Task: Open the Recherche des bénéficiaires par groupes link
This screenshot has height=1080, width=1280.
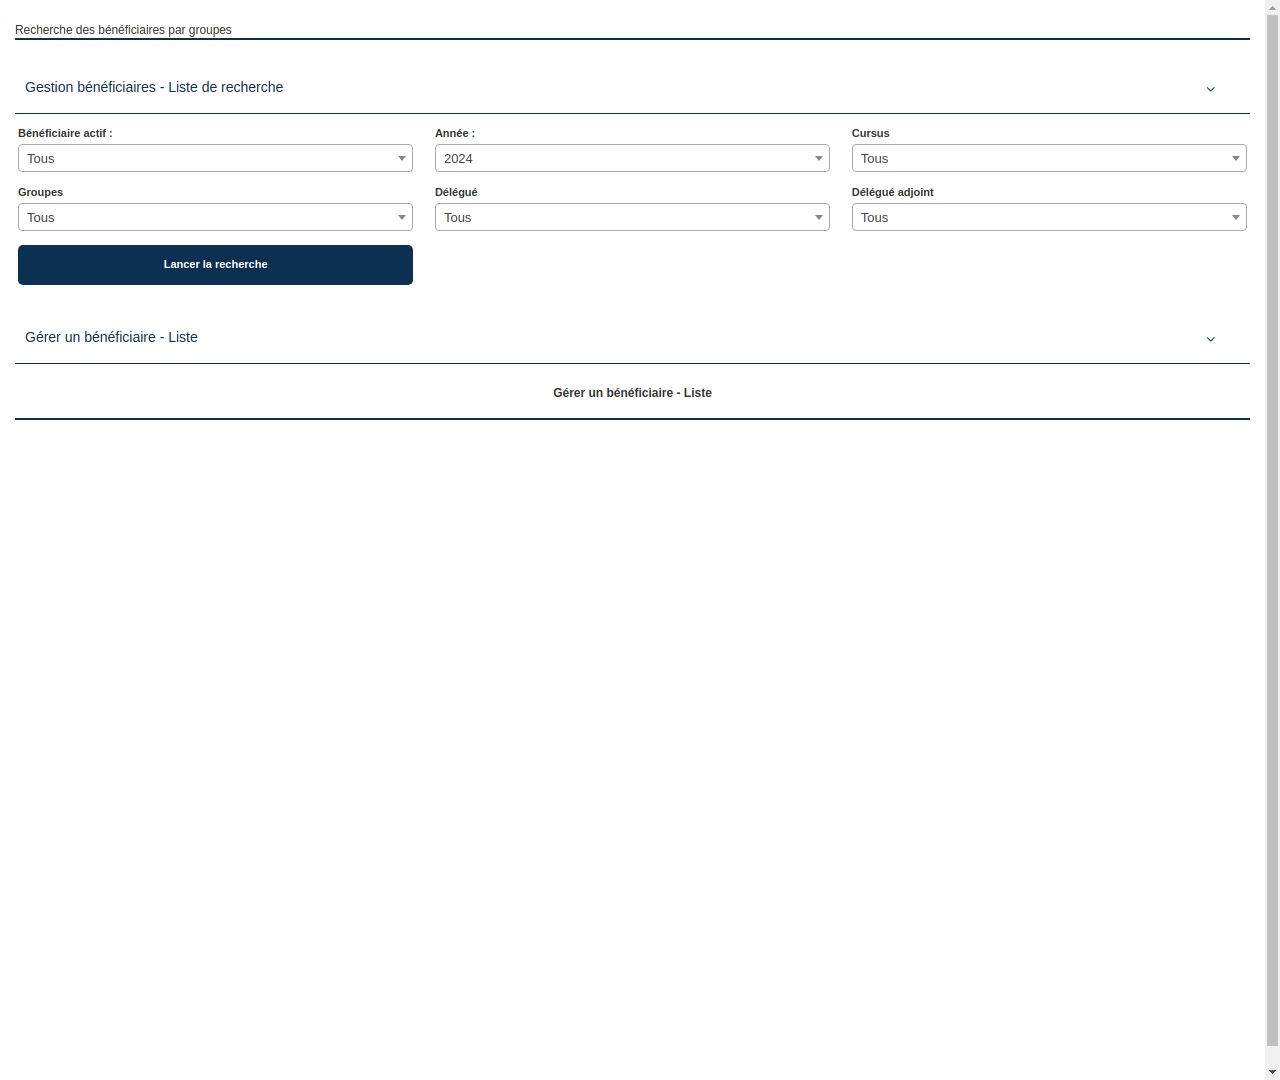Action: [x=123, y=30]
